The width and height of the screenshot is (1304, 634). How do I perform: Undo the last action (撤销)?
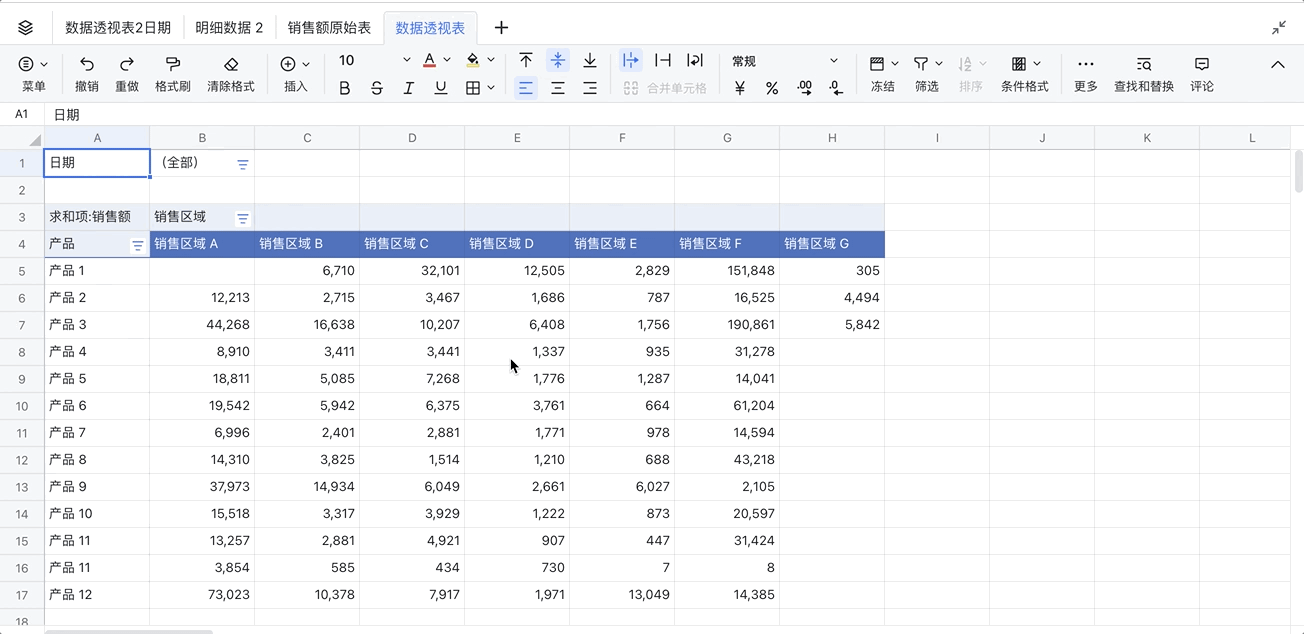(87, 74)
